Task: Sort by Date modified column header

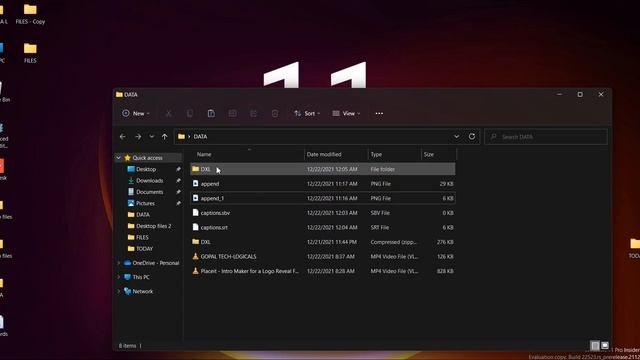Action: point(324,154)
